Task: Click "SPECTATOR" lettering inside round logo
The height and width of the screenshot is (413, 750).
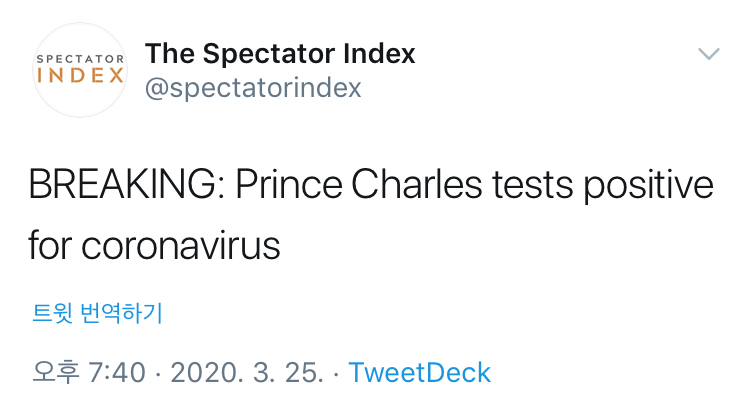Action: 80,58
